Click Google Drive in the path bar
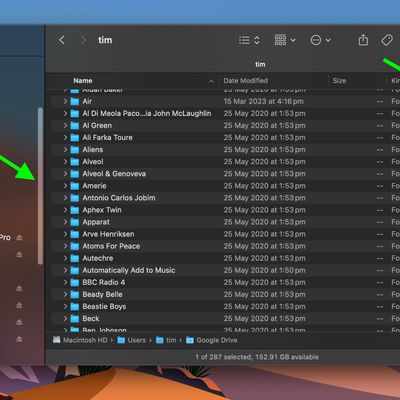 pos(212,340)
